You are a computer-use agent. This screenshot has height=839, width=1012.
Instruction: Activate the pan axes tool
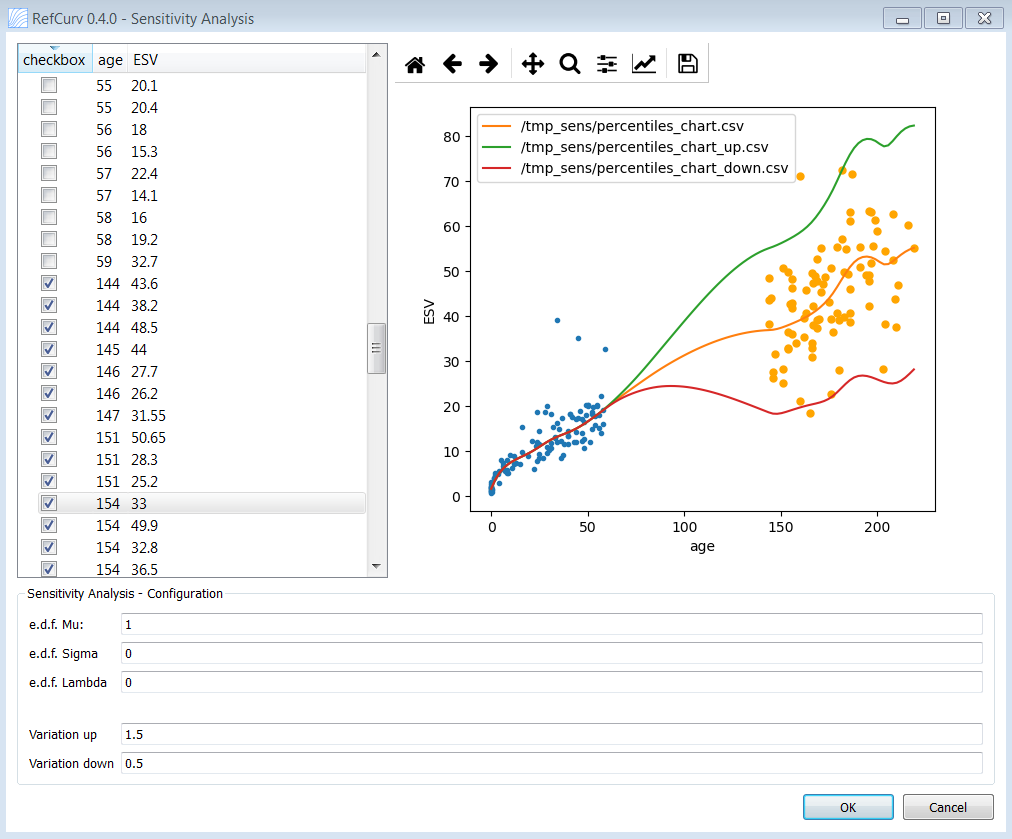click(533, 64)
